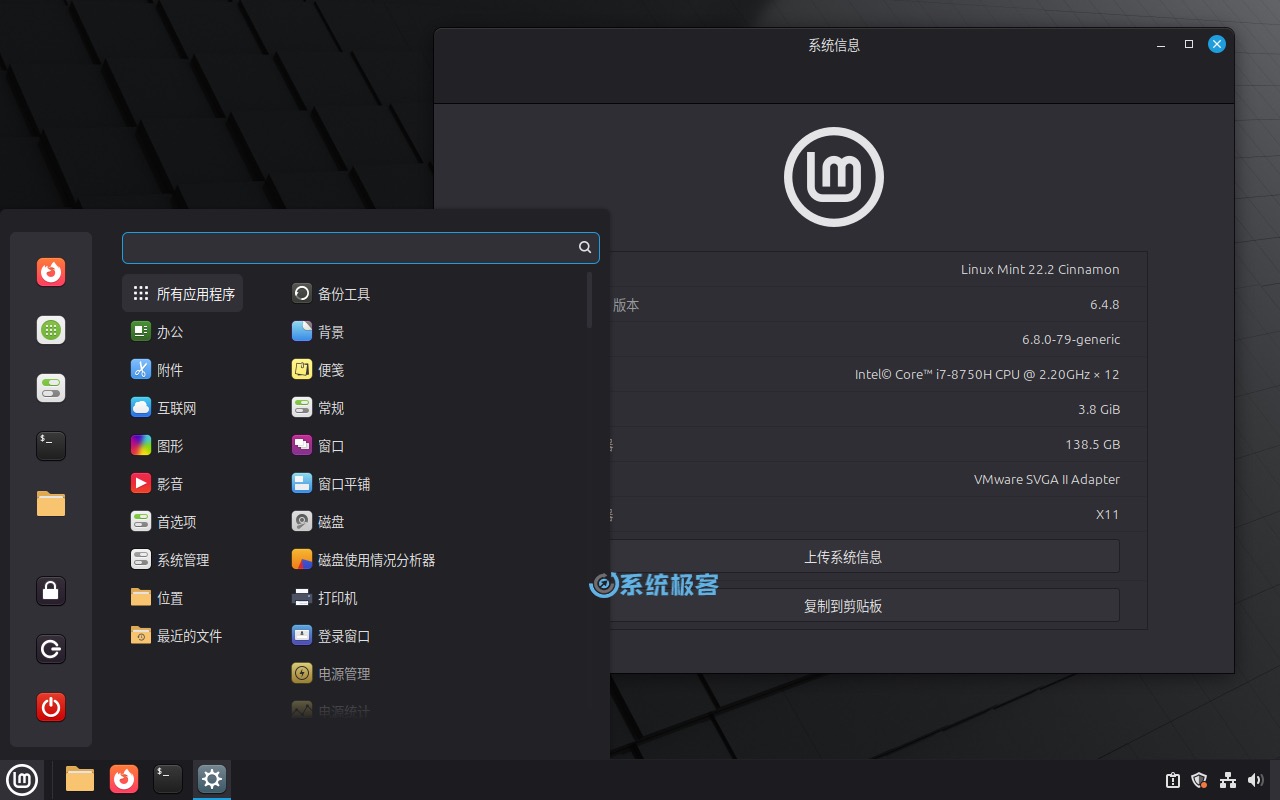
Task: Click the notification tray icon with exclamation
Action: coord(1173,780)
